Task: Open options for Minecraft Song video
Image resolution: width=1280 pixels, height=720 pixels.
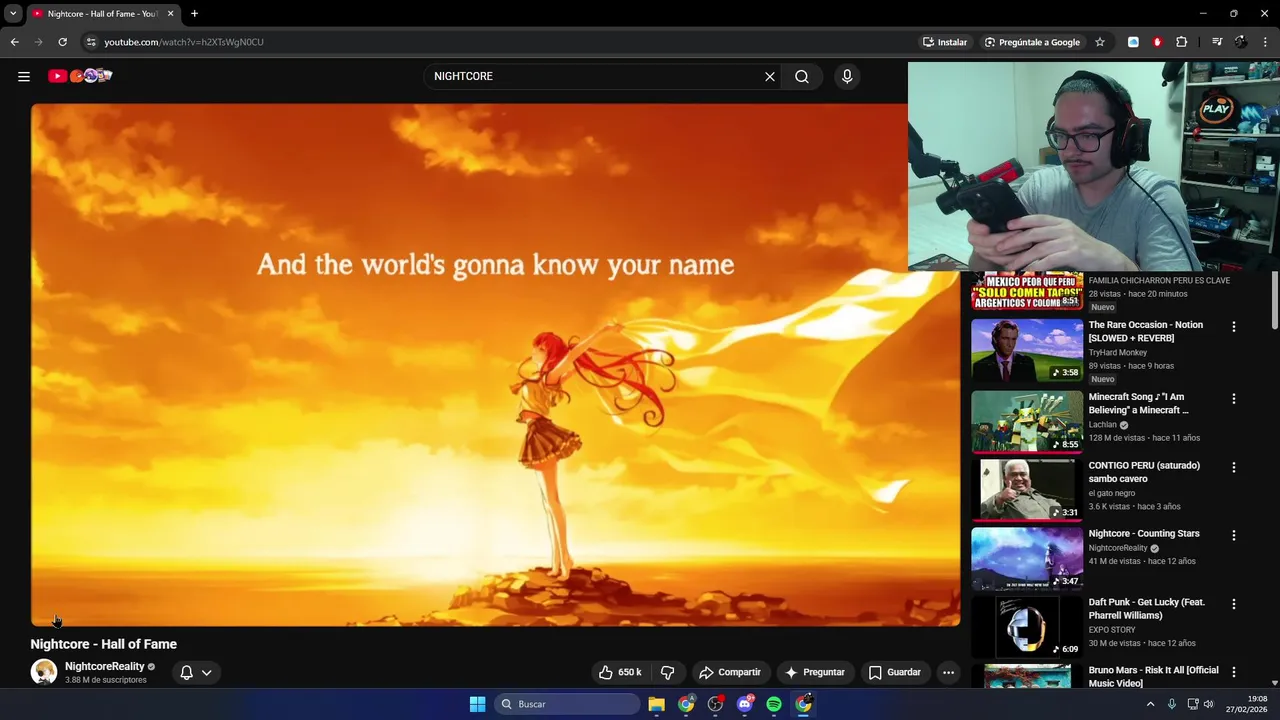Action: coord(1233,399)
